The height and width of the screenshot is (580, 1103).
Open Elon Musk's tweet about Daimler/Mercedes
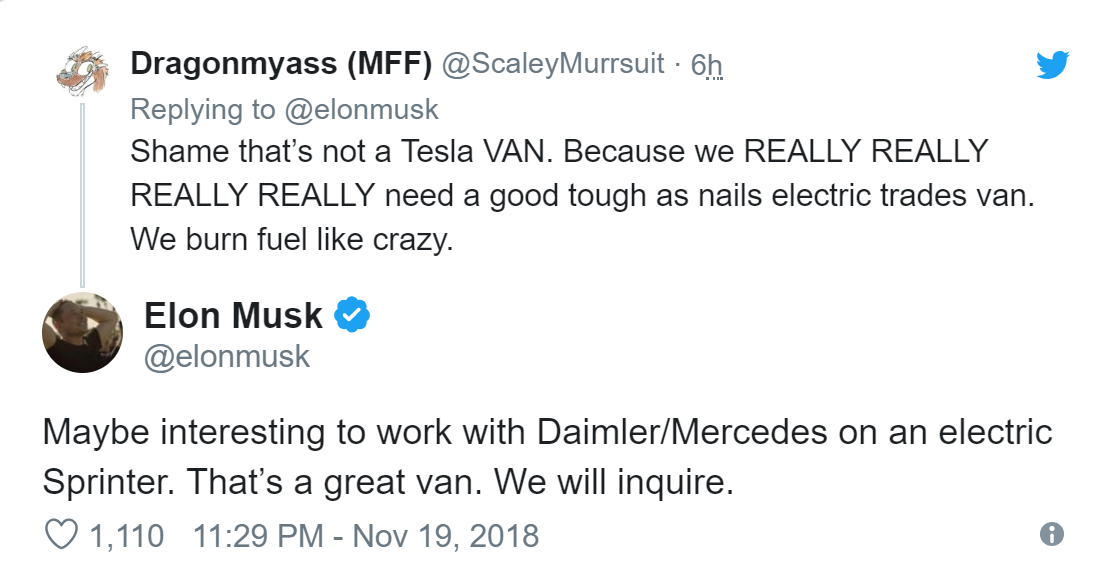pyautogui.click(x=547, y=457)
